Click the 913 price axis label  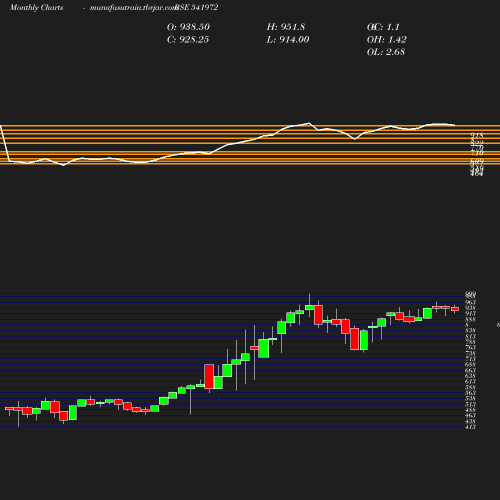click(470, 314)
